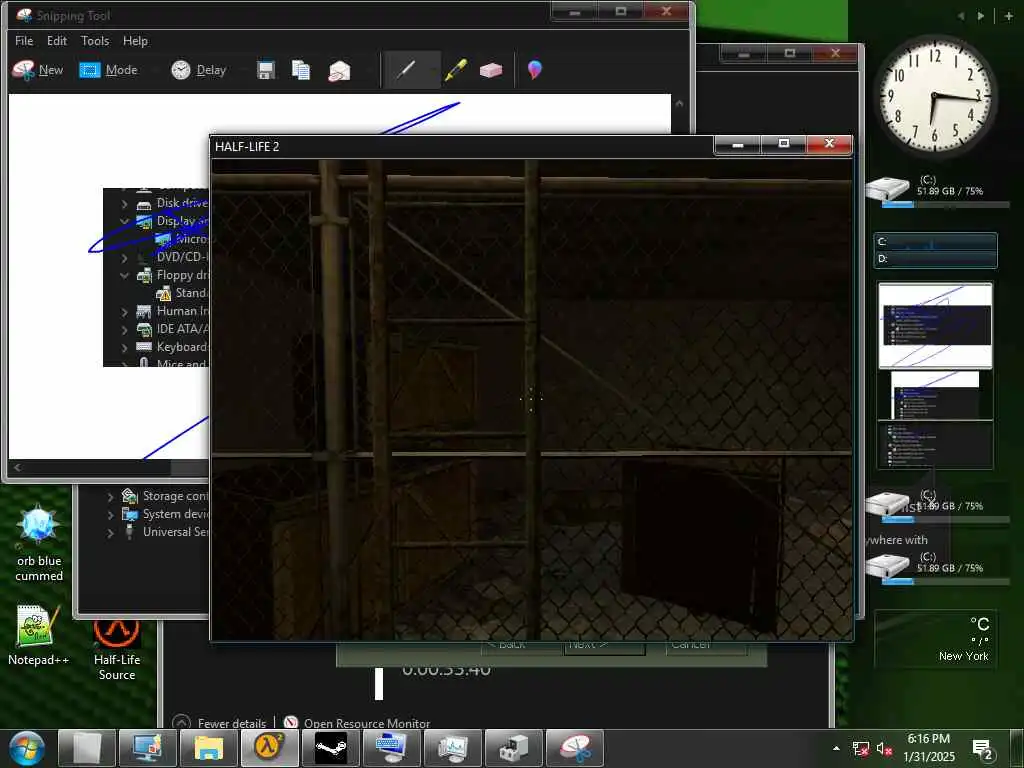Click the D: row in disk activity gadget

tap(936, 259)
